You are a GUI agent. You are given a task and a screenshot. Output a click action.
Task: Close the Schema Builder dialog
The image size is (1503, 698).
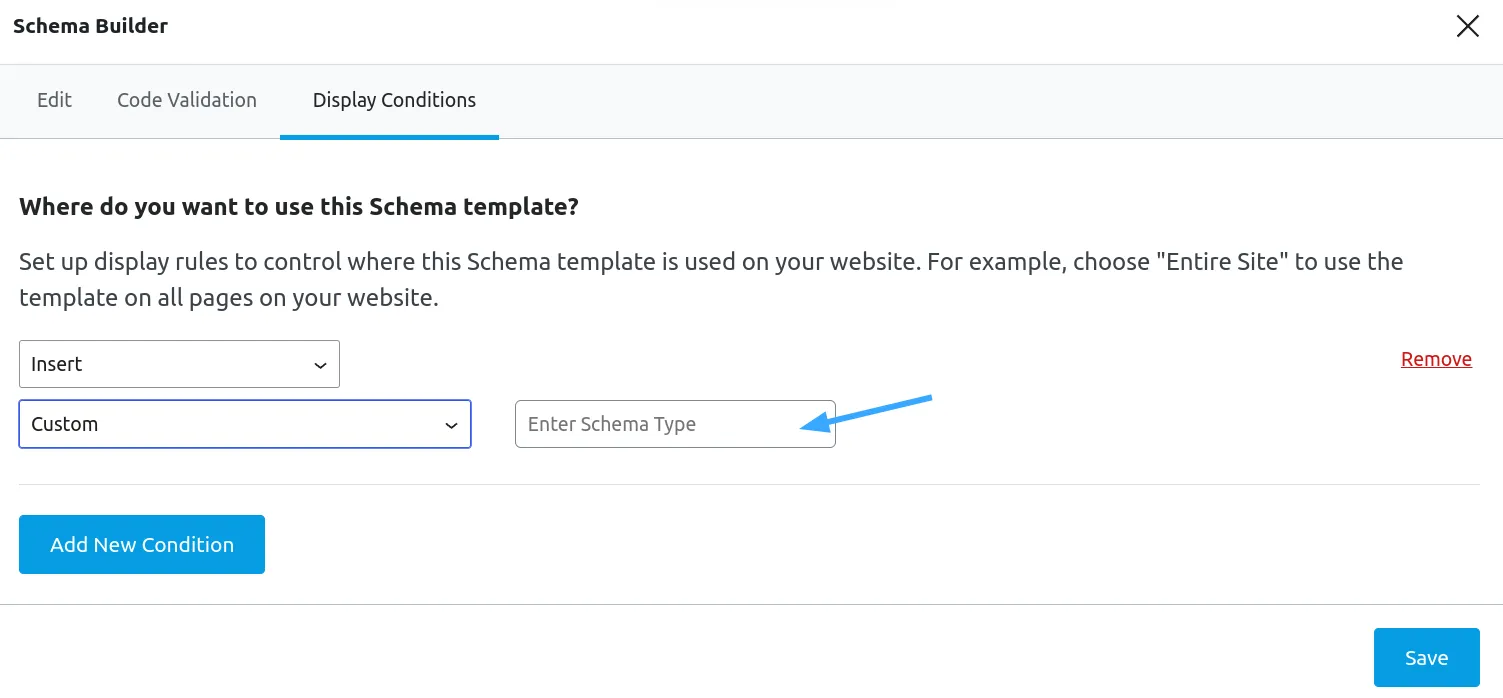pos(1467,26)
